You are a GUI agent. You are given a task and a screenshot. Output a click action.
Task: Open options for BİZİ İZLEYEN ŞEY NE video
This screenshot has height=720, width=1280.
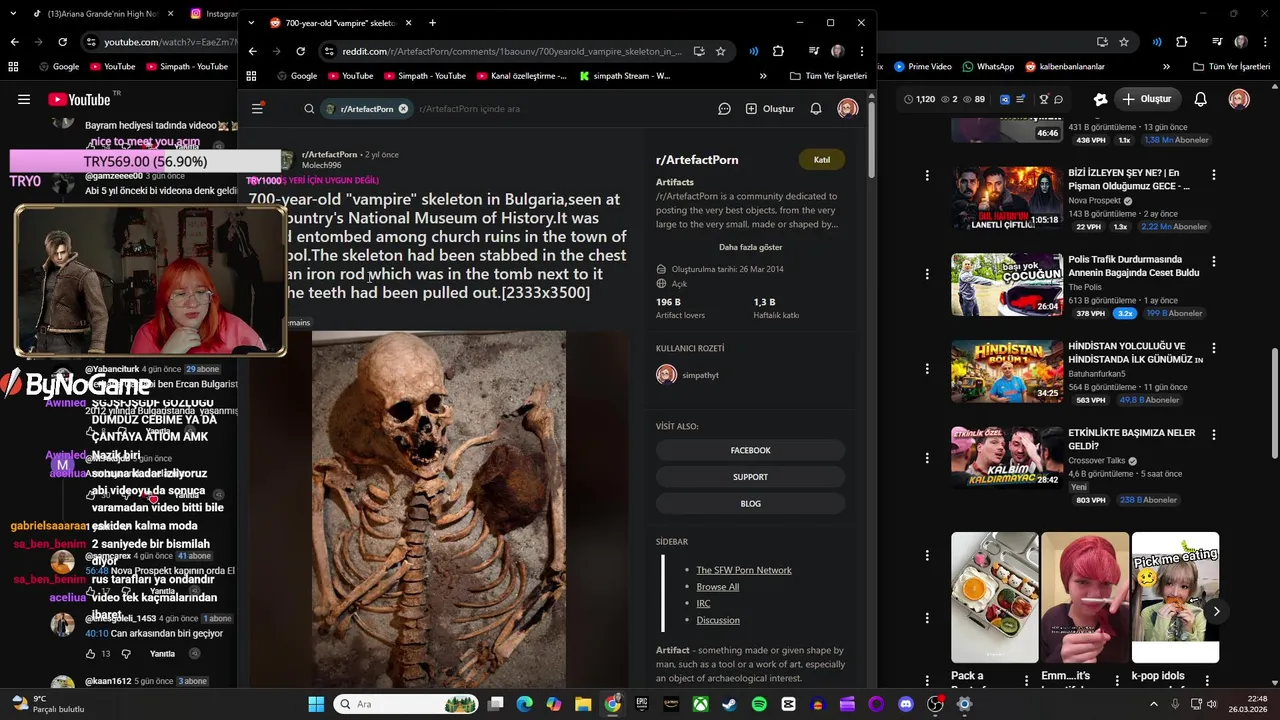(x=1214, y=175)
